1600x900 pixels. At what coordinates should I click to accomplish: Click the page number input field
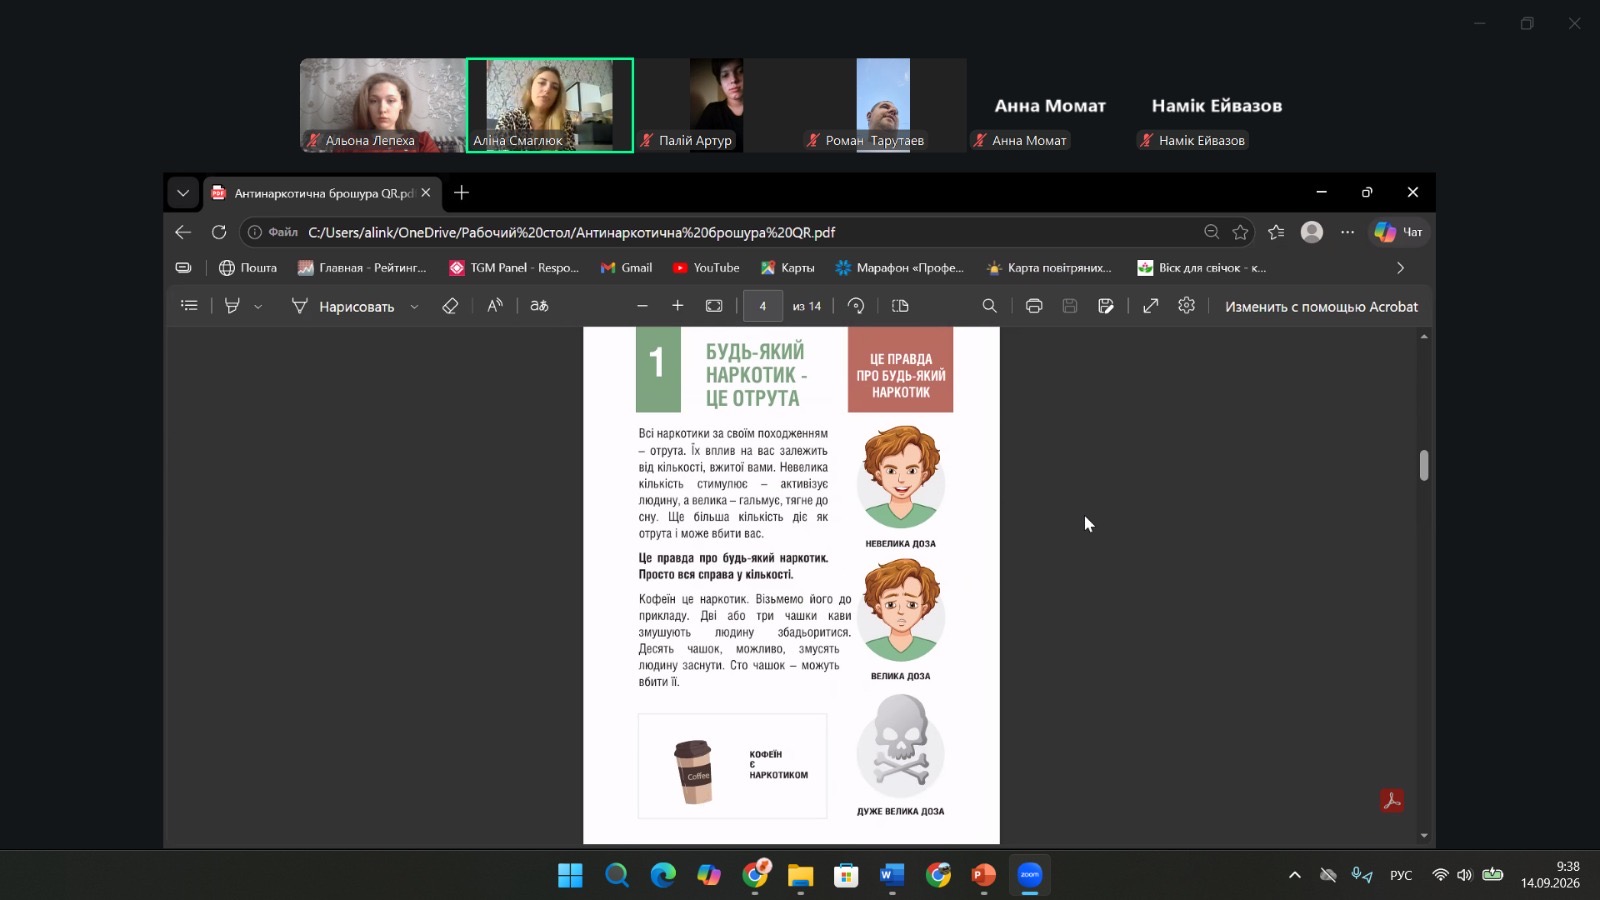763,306
